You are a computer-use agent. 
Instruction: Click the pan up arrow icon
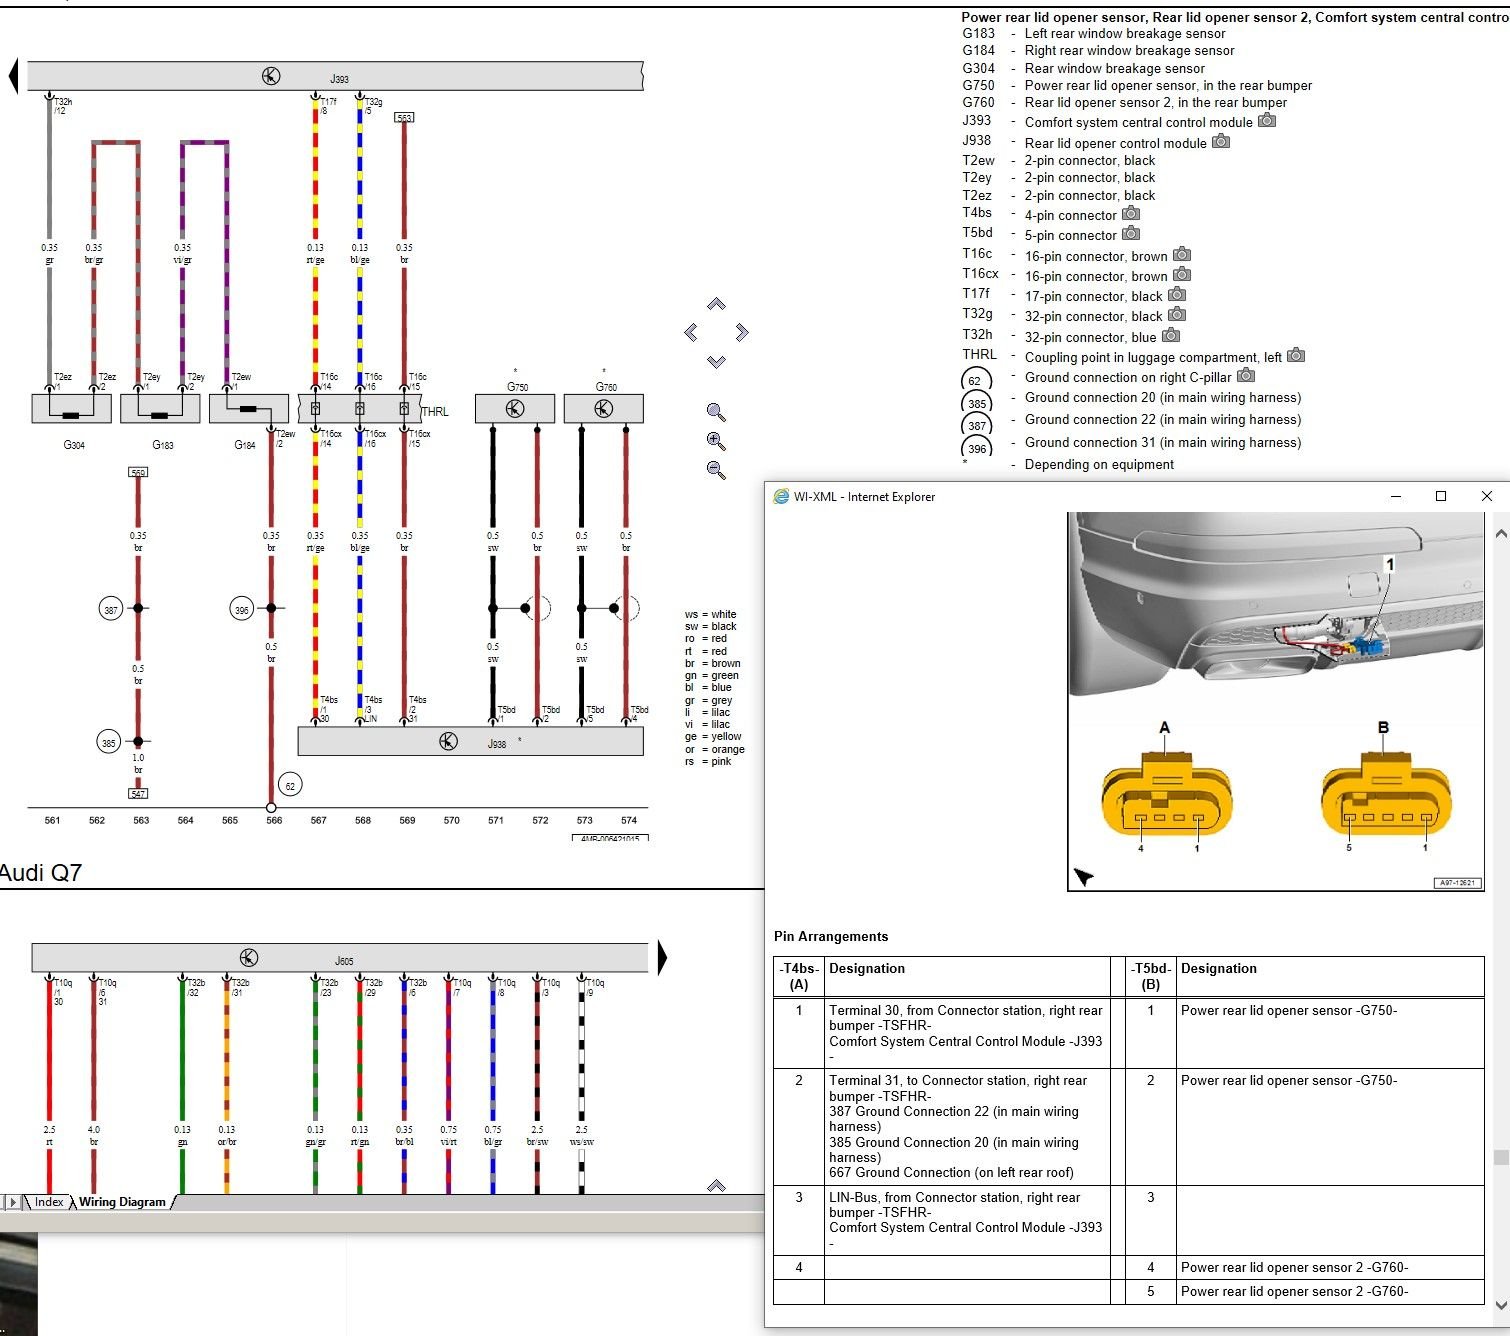click(715, 303)
